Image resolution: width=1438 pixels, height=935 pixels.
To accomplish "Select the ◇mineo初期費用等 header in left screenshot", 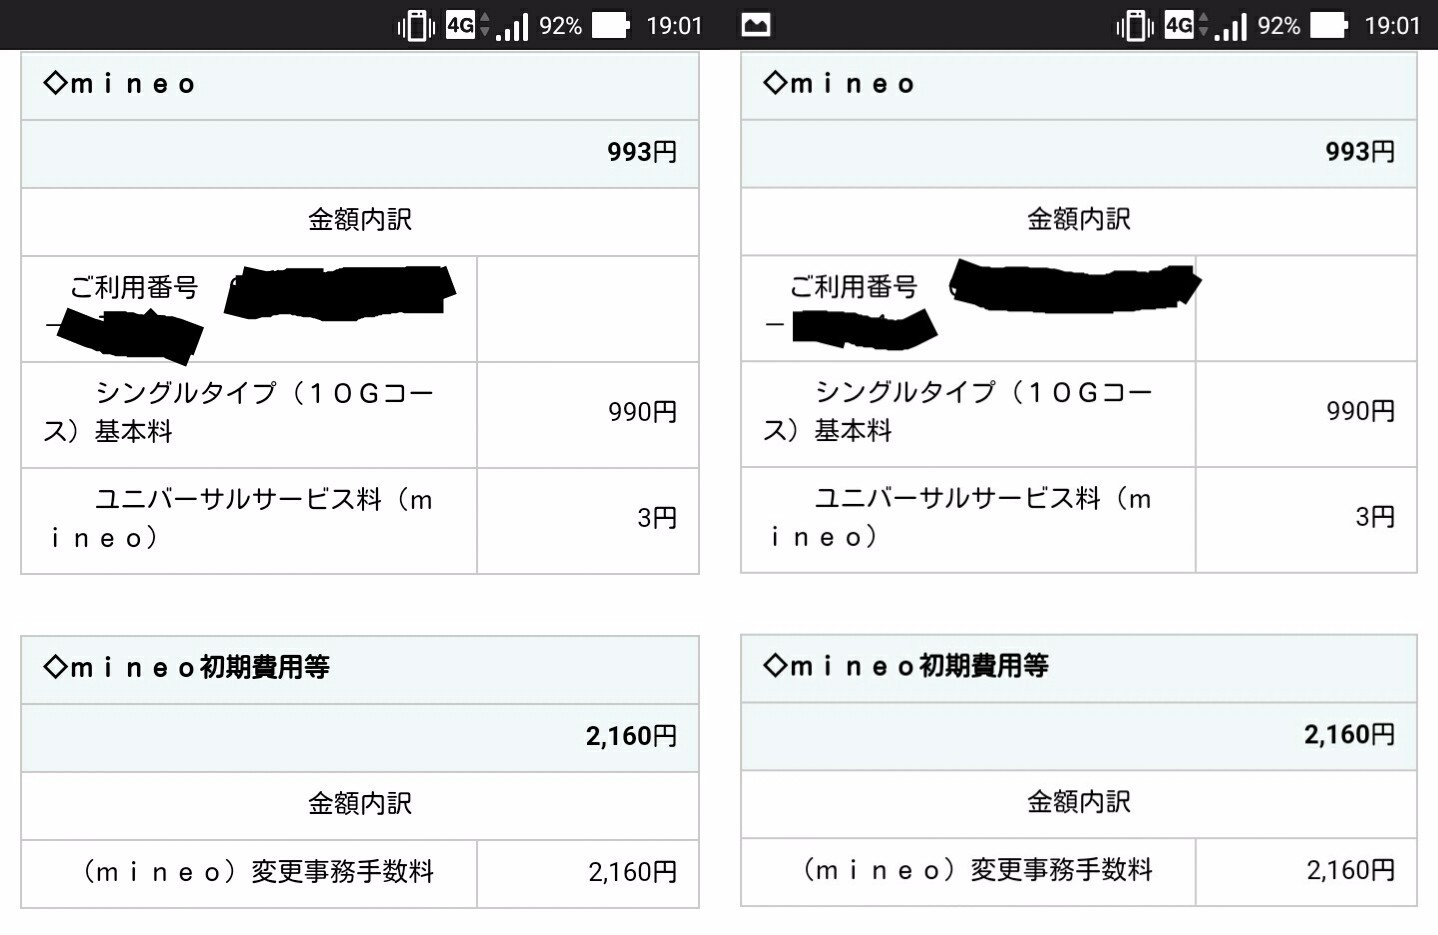I will point(186,667).
